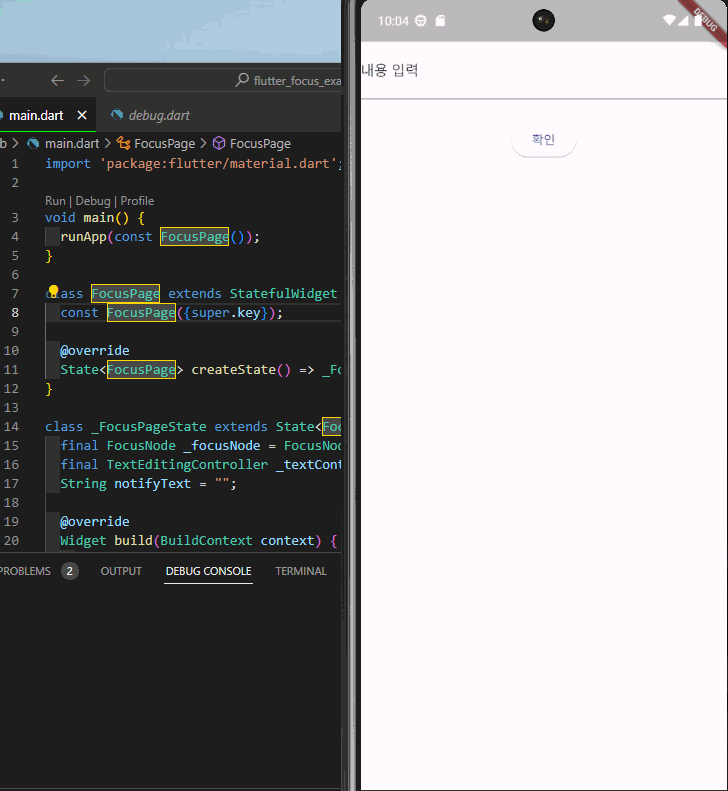Tap the 확인 button in the emulator

pos(543,140)
